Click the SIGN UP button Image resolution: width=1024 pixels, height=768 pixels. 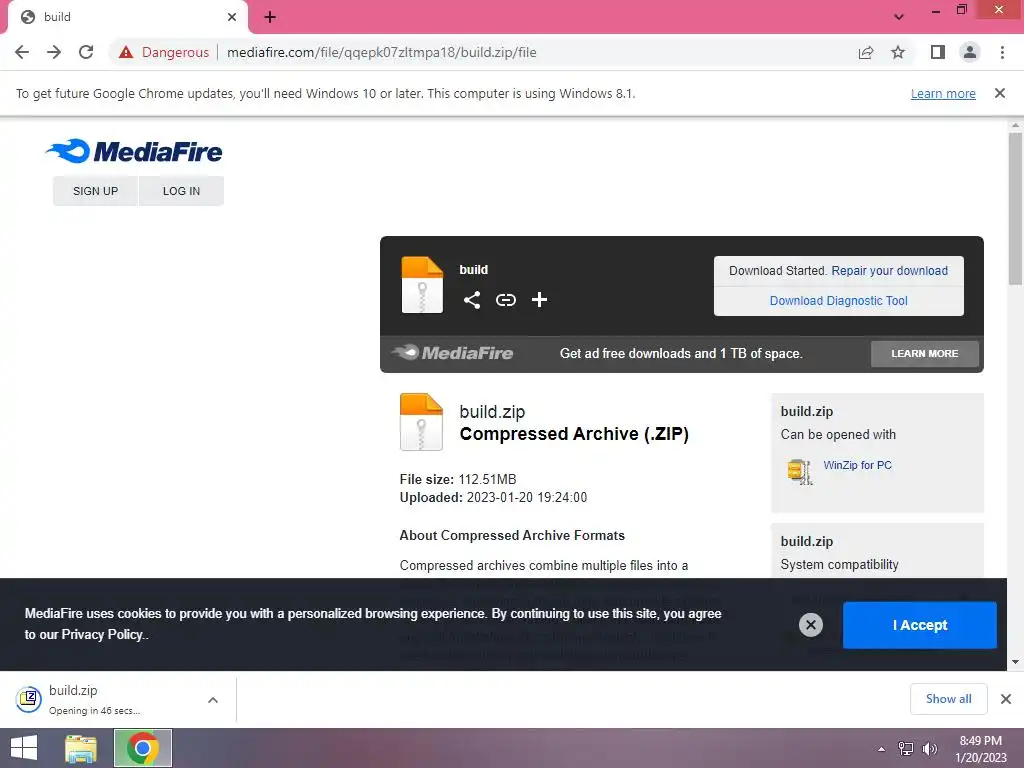click(95, 191)
